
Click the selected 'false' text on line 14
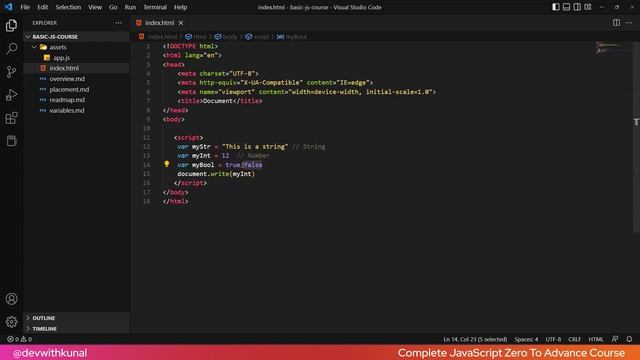point(253,165)
